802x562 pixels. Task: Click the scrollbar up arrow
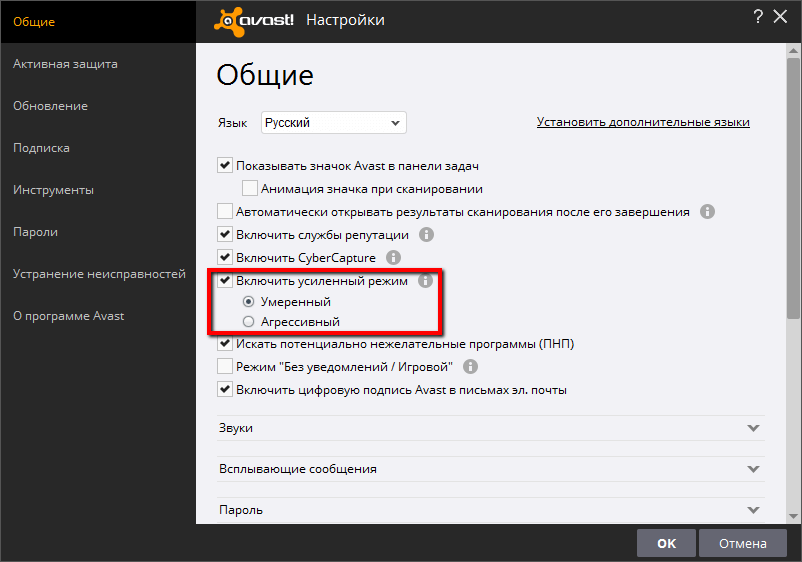pyautogui.click(x=793, y=50)
